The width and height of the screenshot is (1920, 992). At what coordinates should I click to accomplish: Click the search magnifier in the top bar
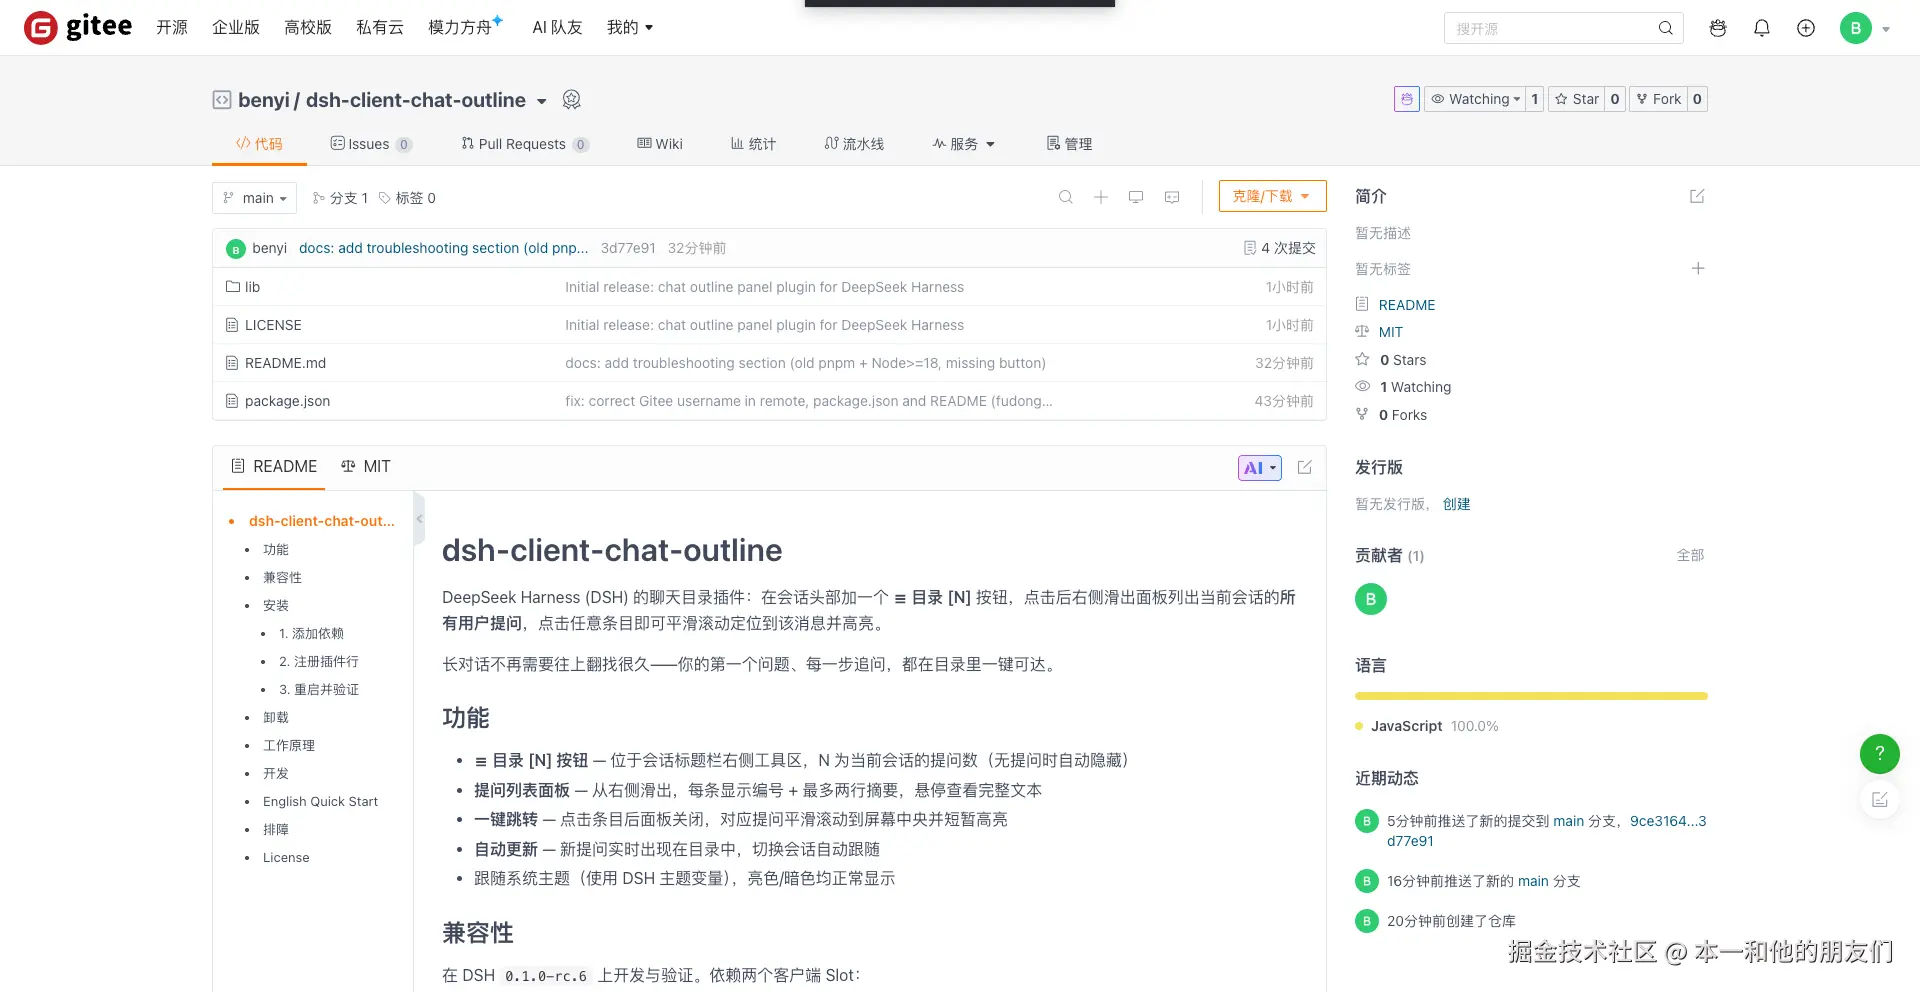tap(1665, 28)
